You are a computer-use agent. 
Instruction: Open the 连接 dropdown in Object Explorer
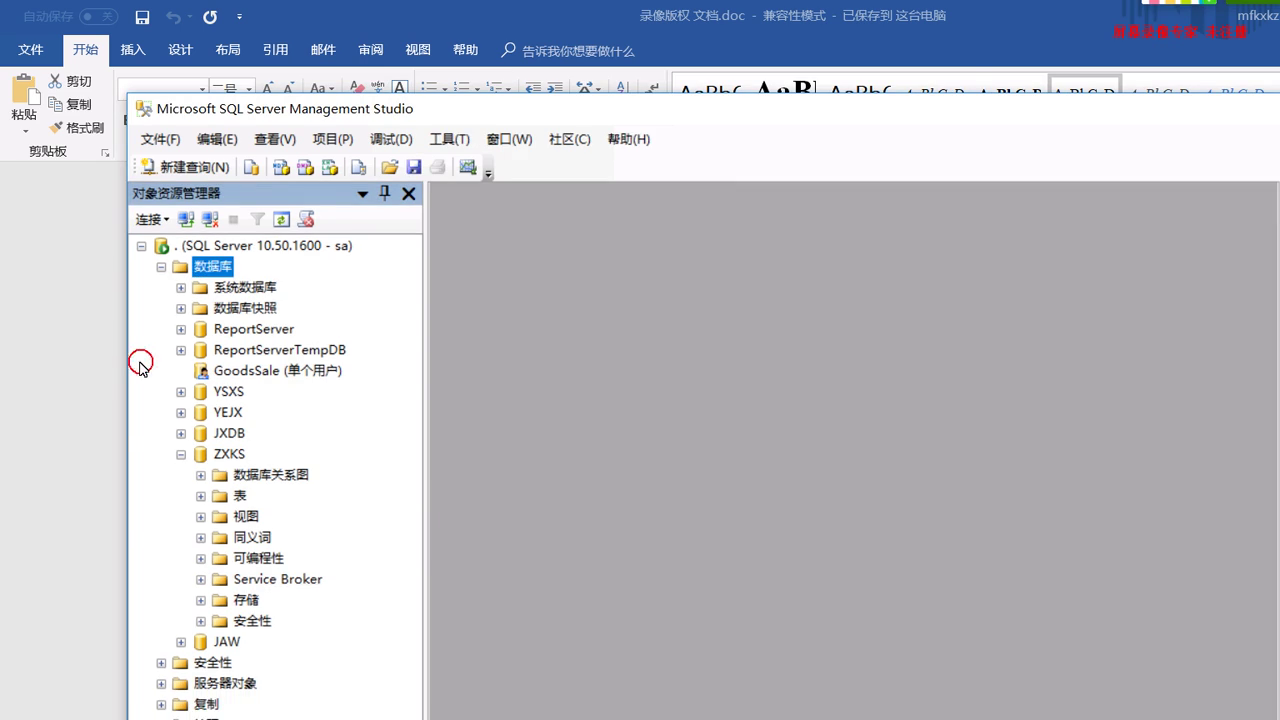click(x=152, y=219)
